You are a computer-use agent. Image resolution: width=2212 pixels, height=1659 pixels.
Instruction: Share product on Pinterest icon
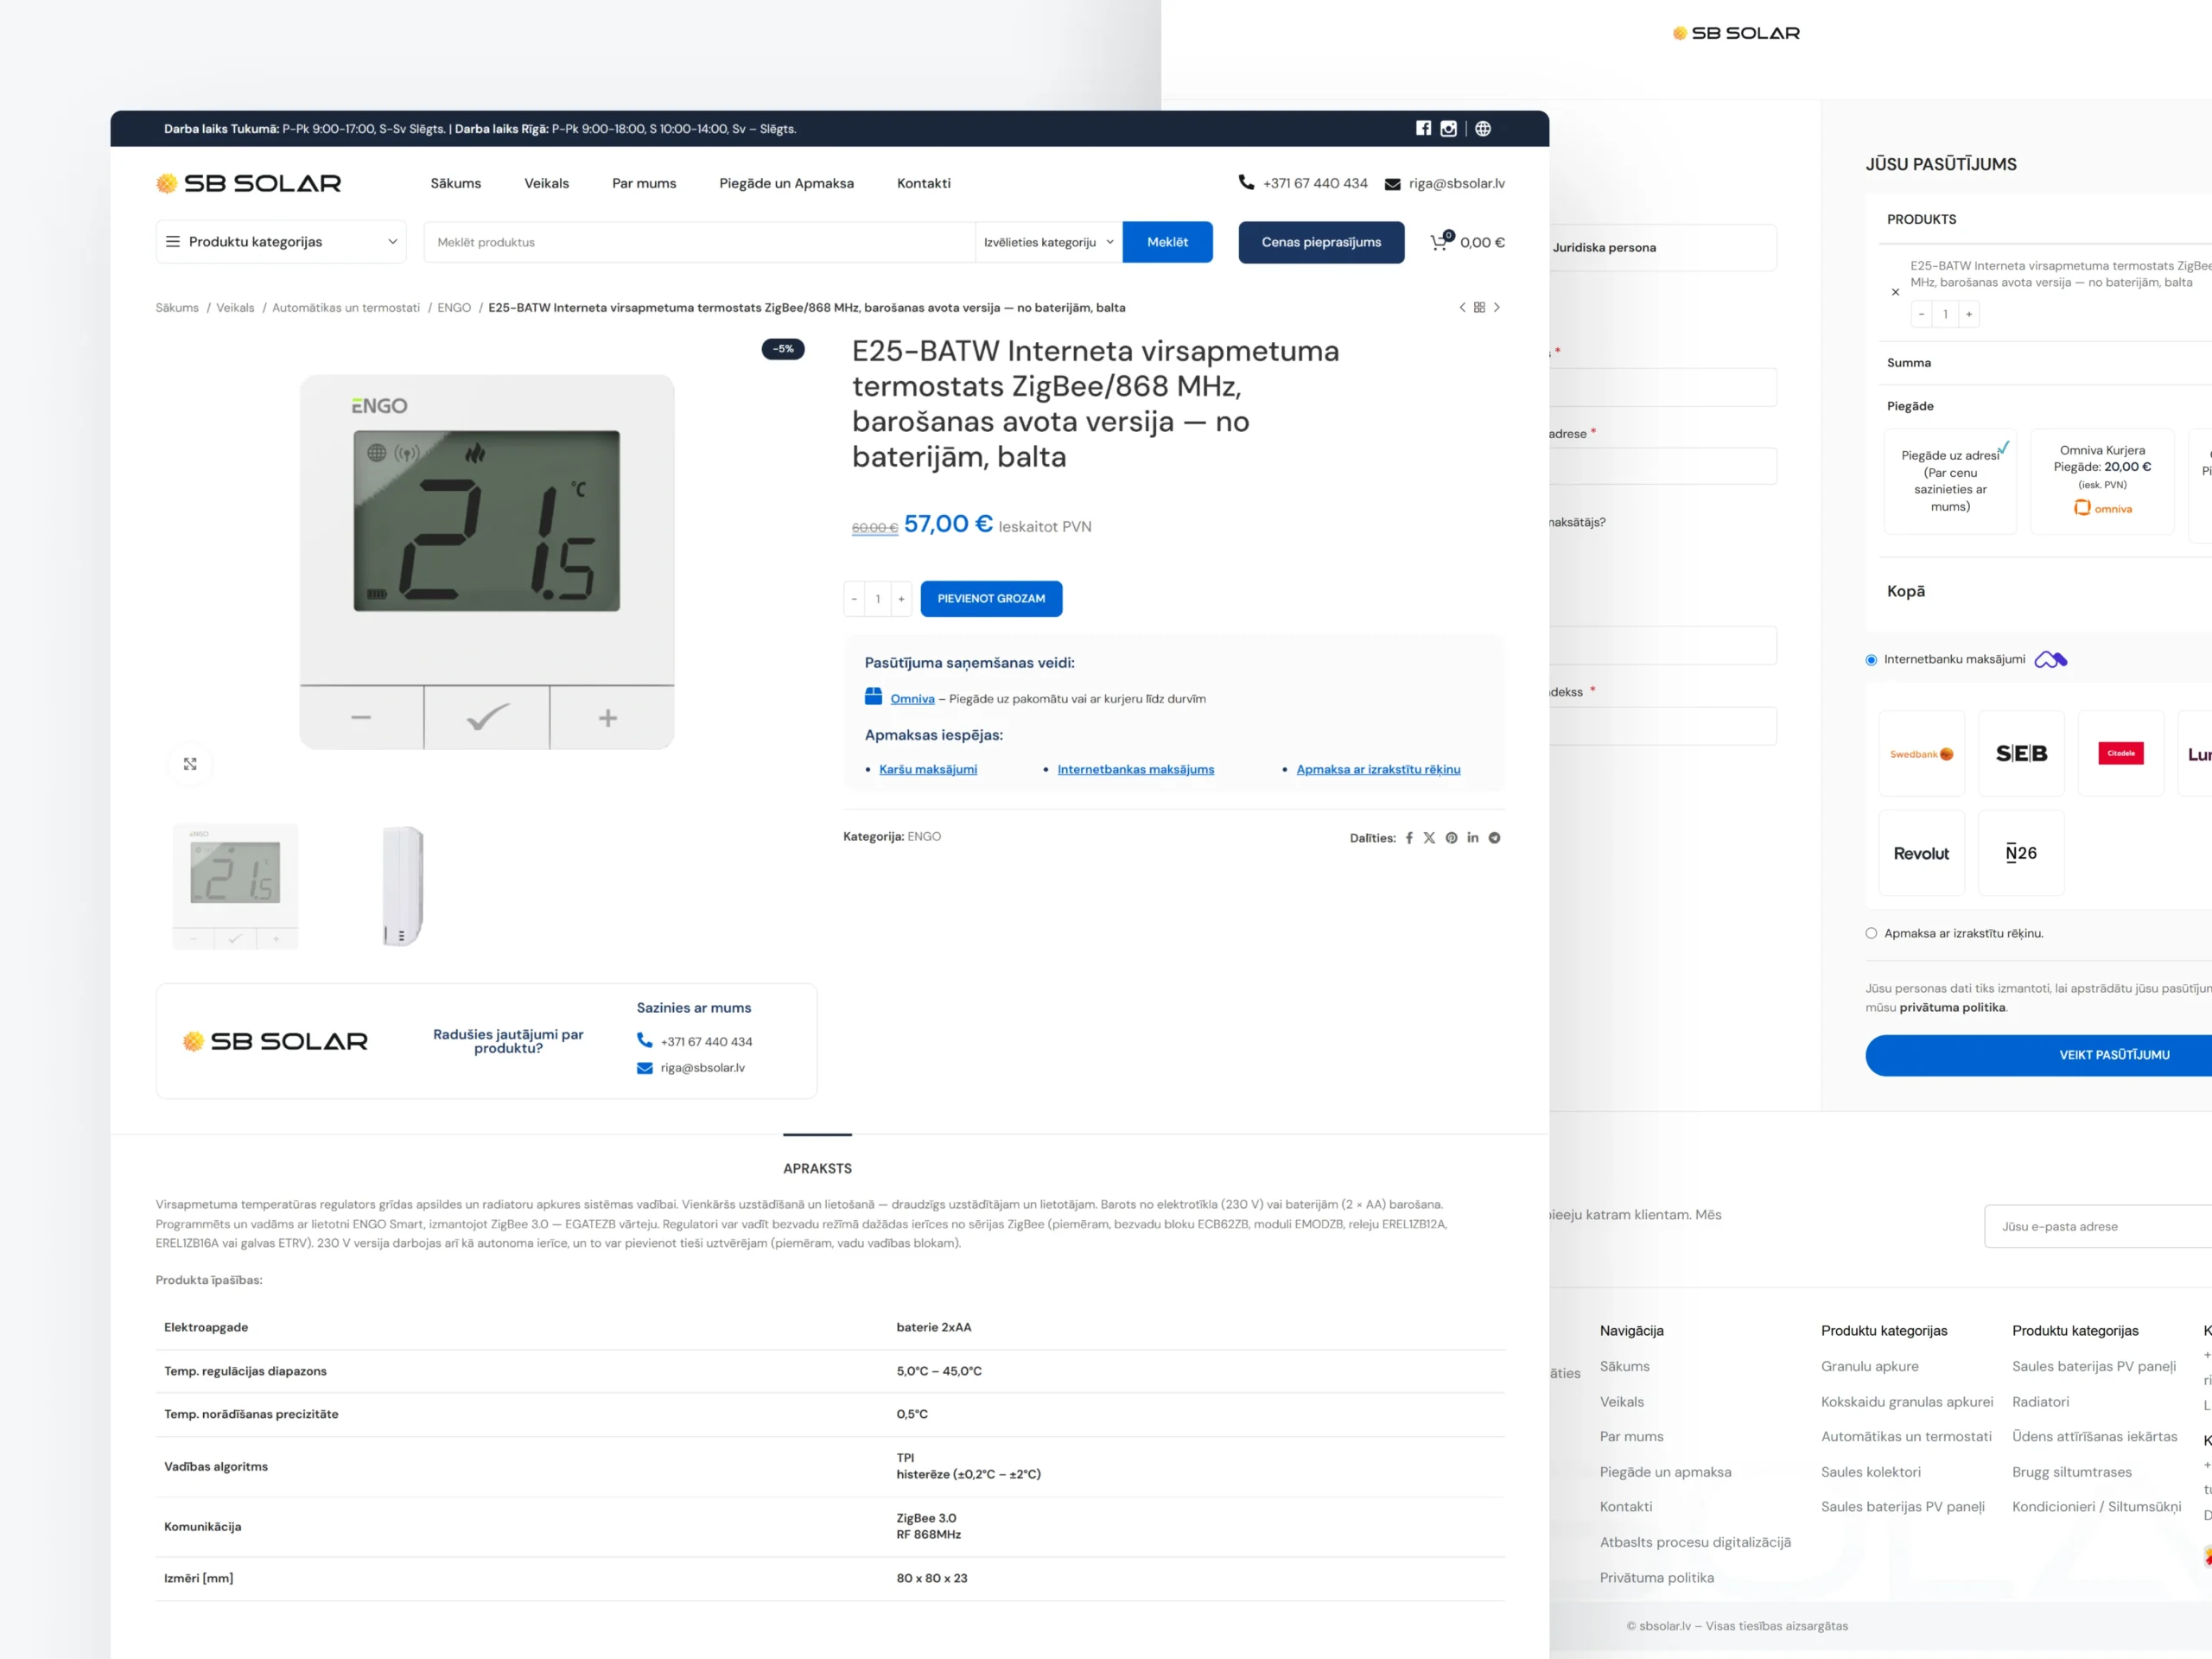(1451, 838)
